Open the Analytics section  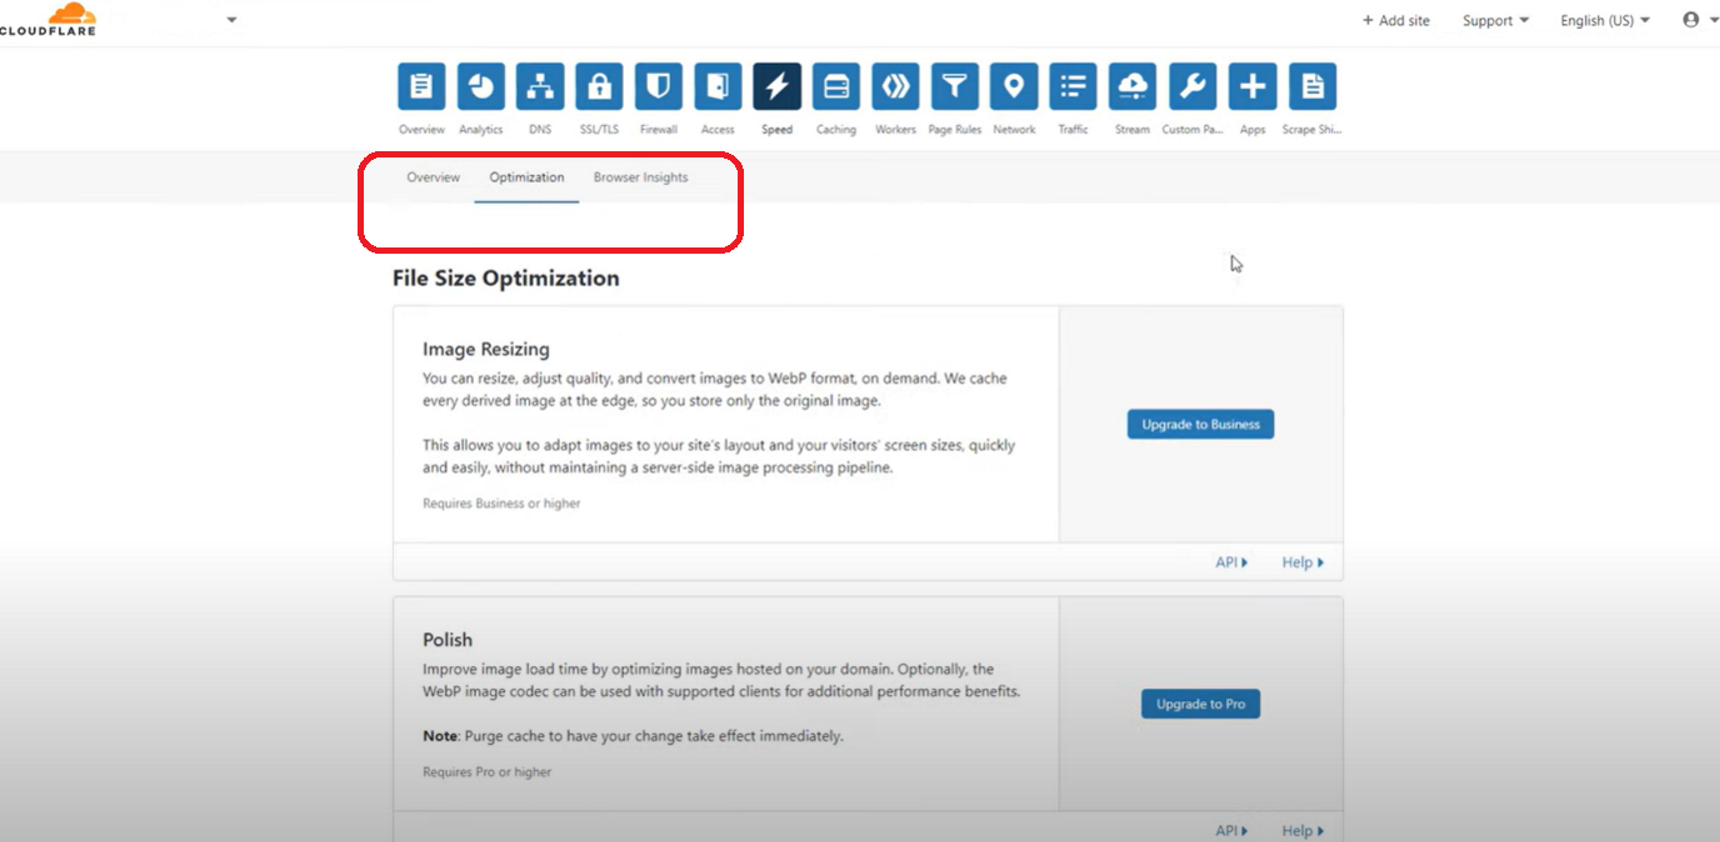tap(481, 87)
